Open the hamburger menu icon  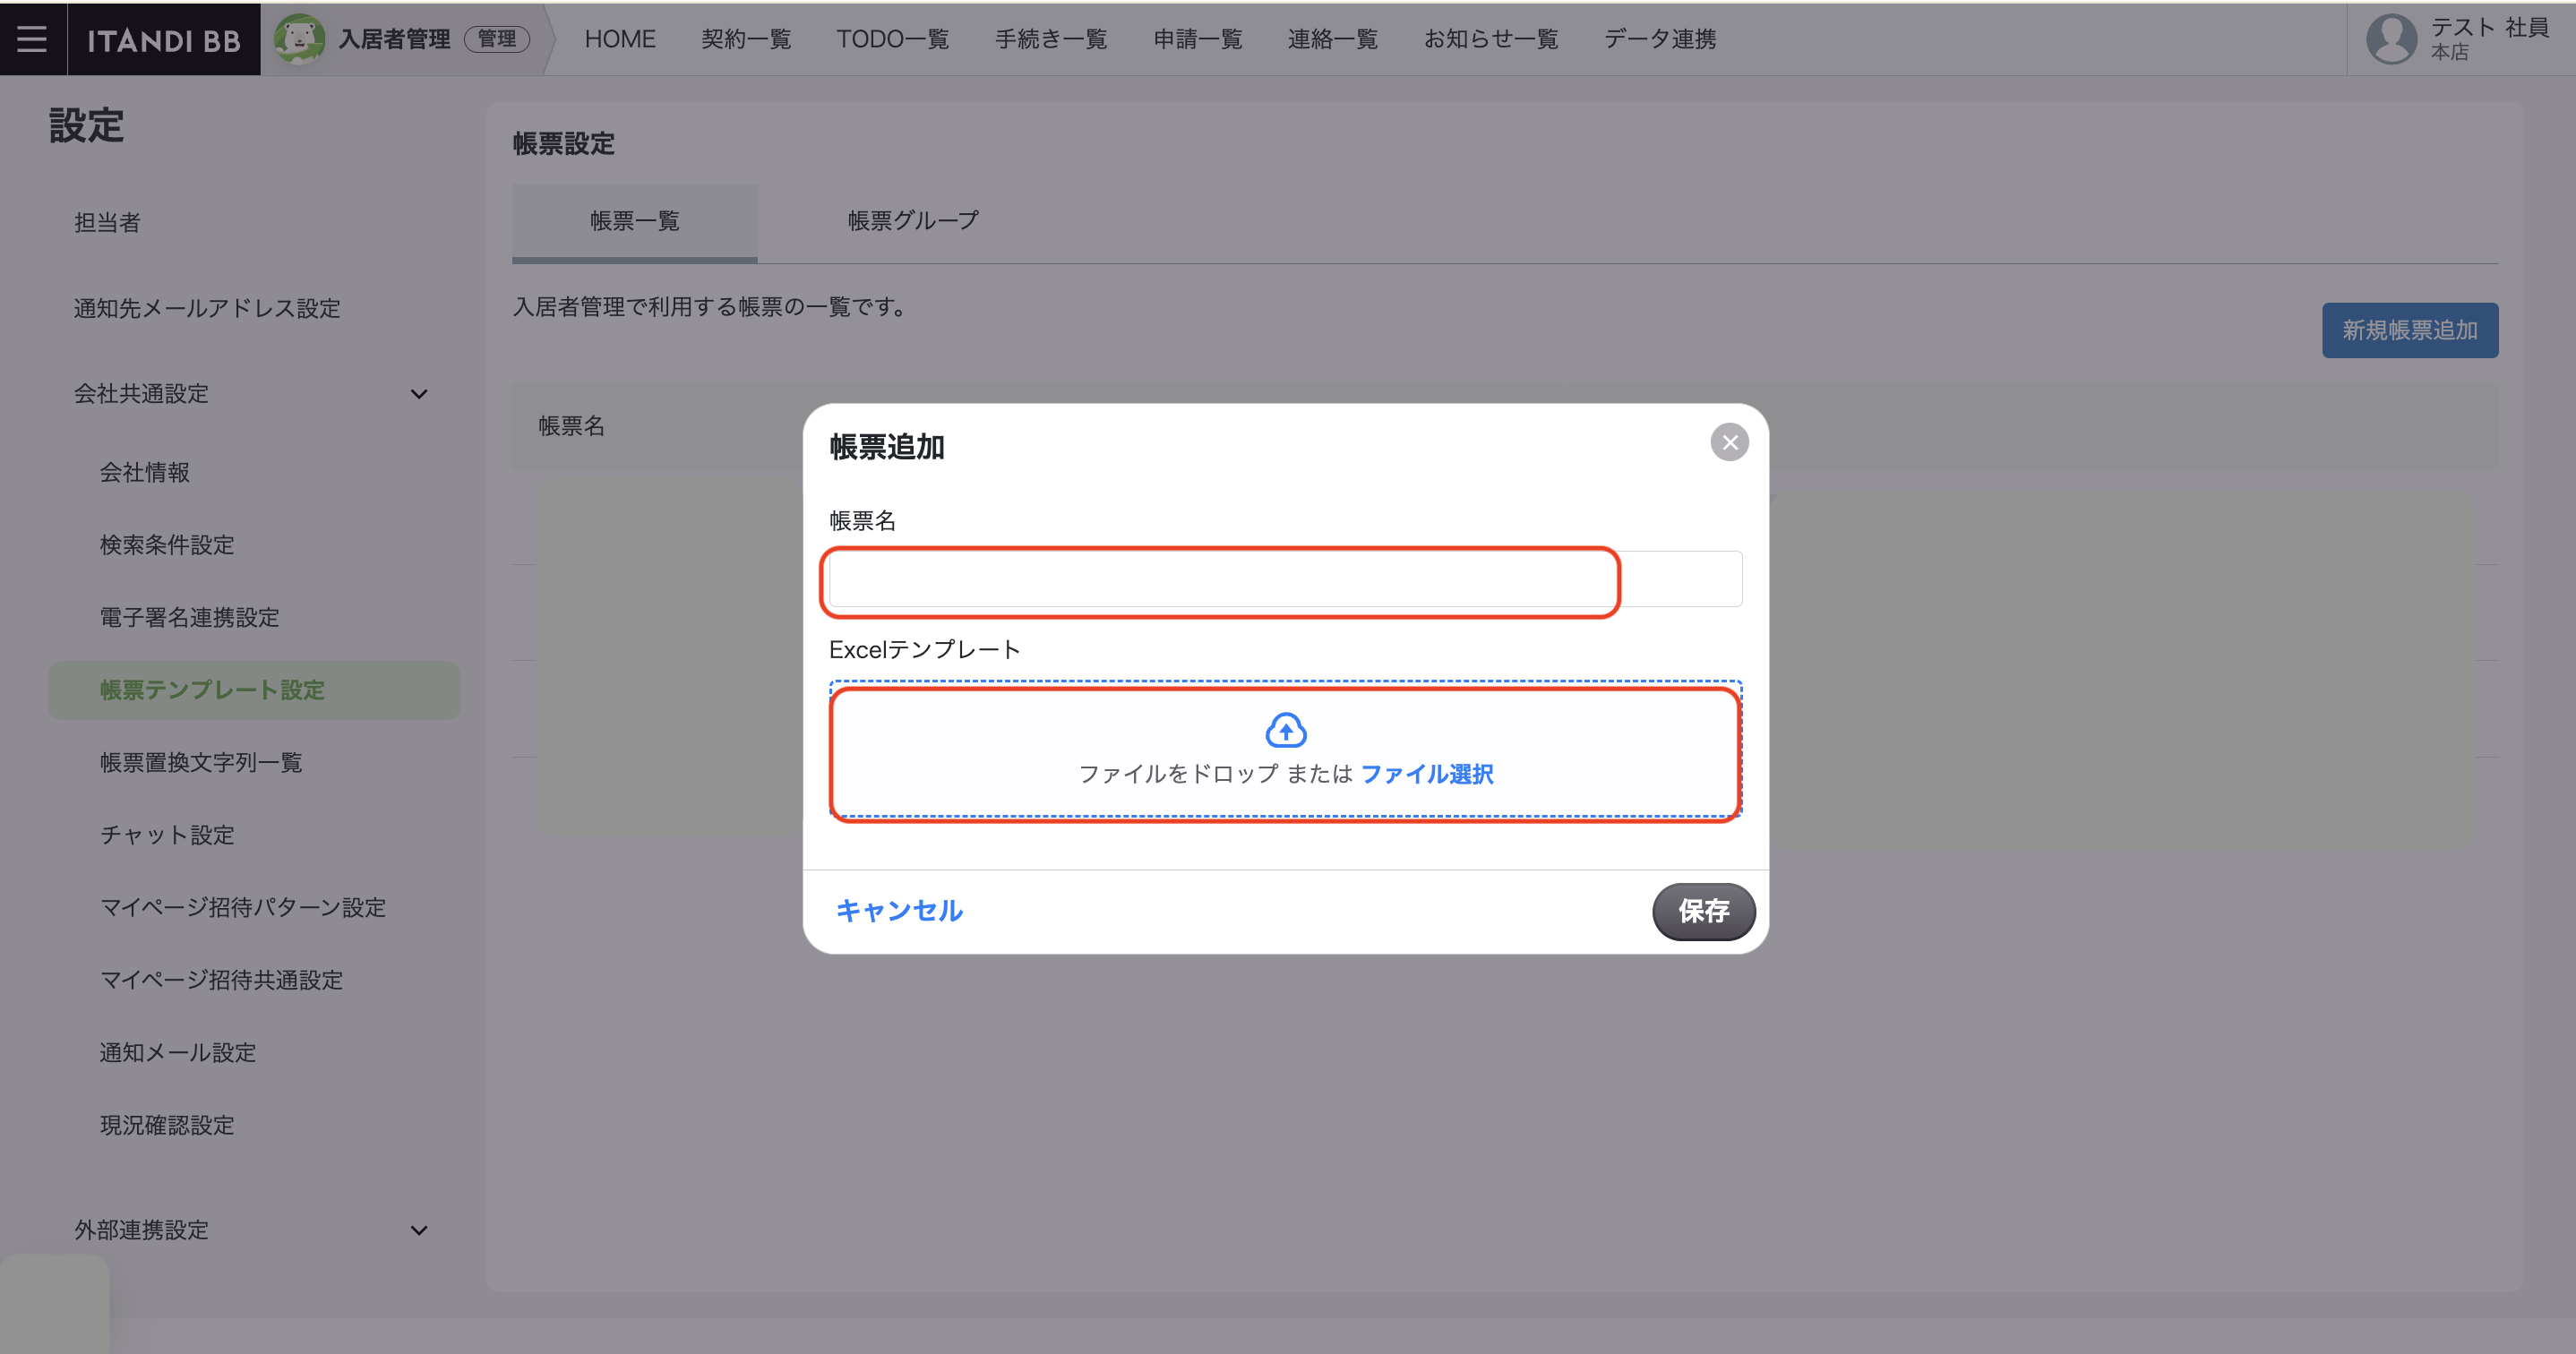click(32, 39)
